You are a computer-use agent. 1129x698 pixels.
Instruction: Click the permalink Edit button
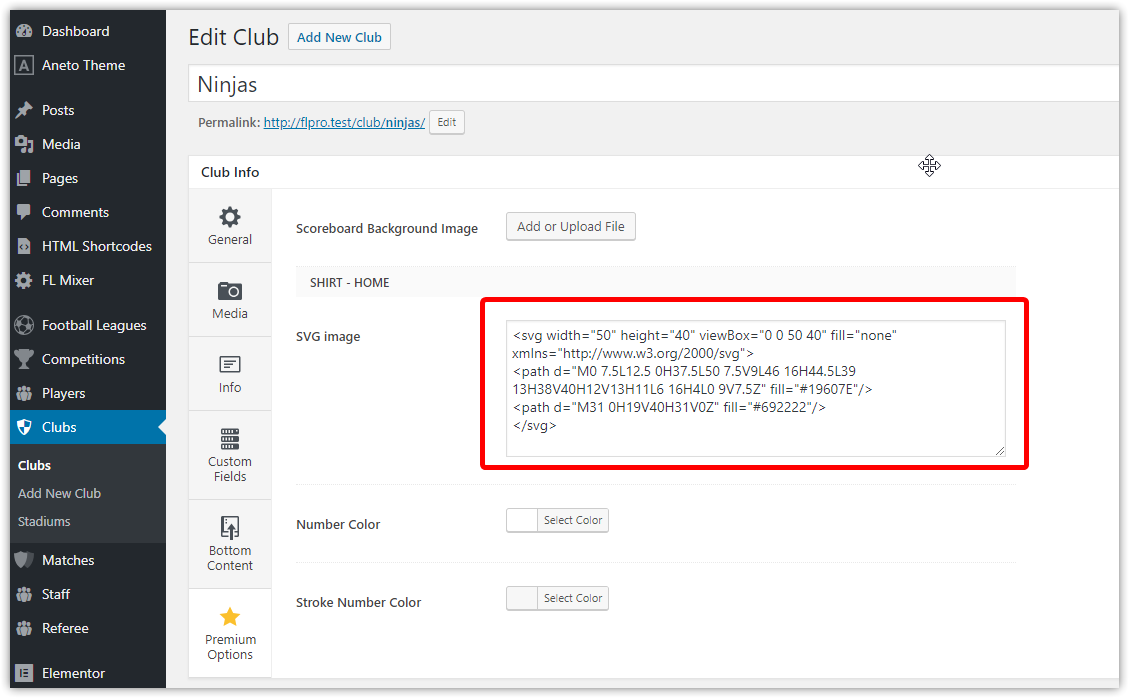click(x=447, y=122)
